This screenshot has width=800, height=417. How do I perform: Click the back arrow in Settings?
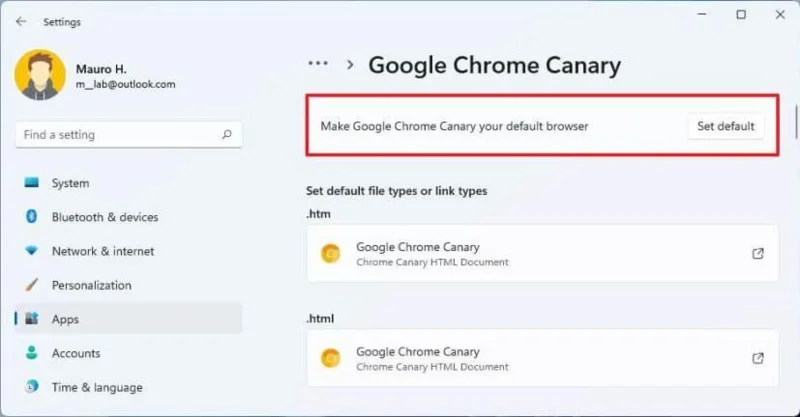(x=21, y=21)
